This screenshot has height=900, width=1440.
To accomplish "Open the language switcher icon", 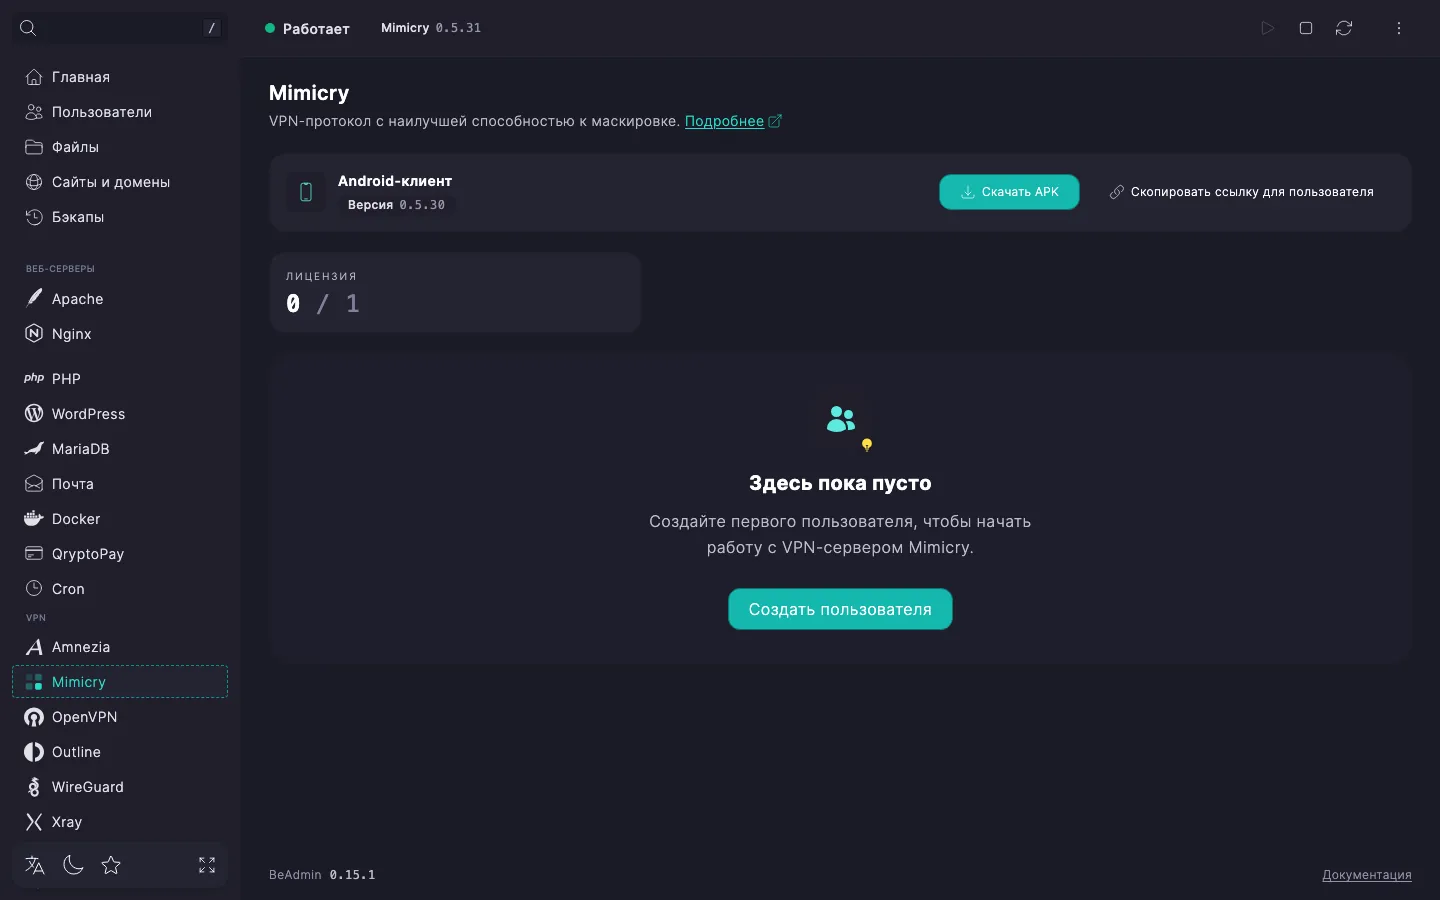I will point(35,865).
